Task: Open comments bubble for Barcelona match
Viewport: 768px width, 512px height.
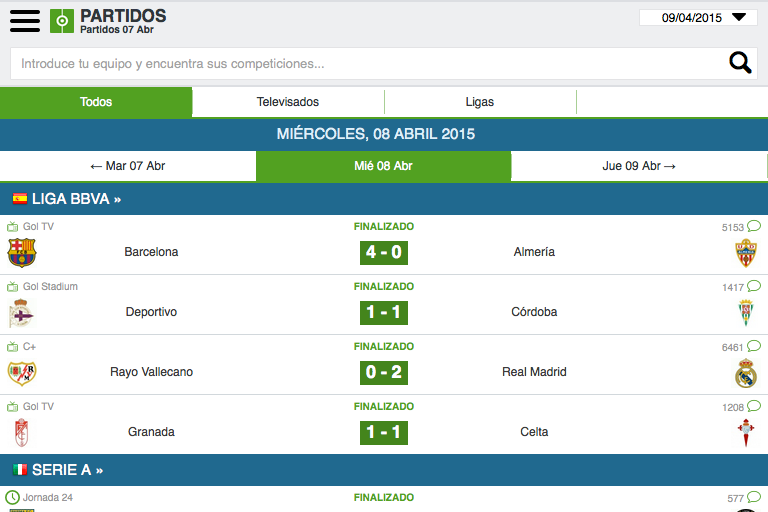Action: coord(753,226)
